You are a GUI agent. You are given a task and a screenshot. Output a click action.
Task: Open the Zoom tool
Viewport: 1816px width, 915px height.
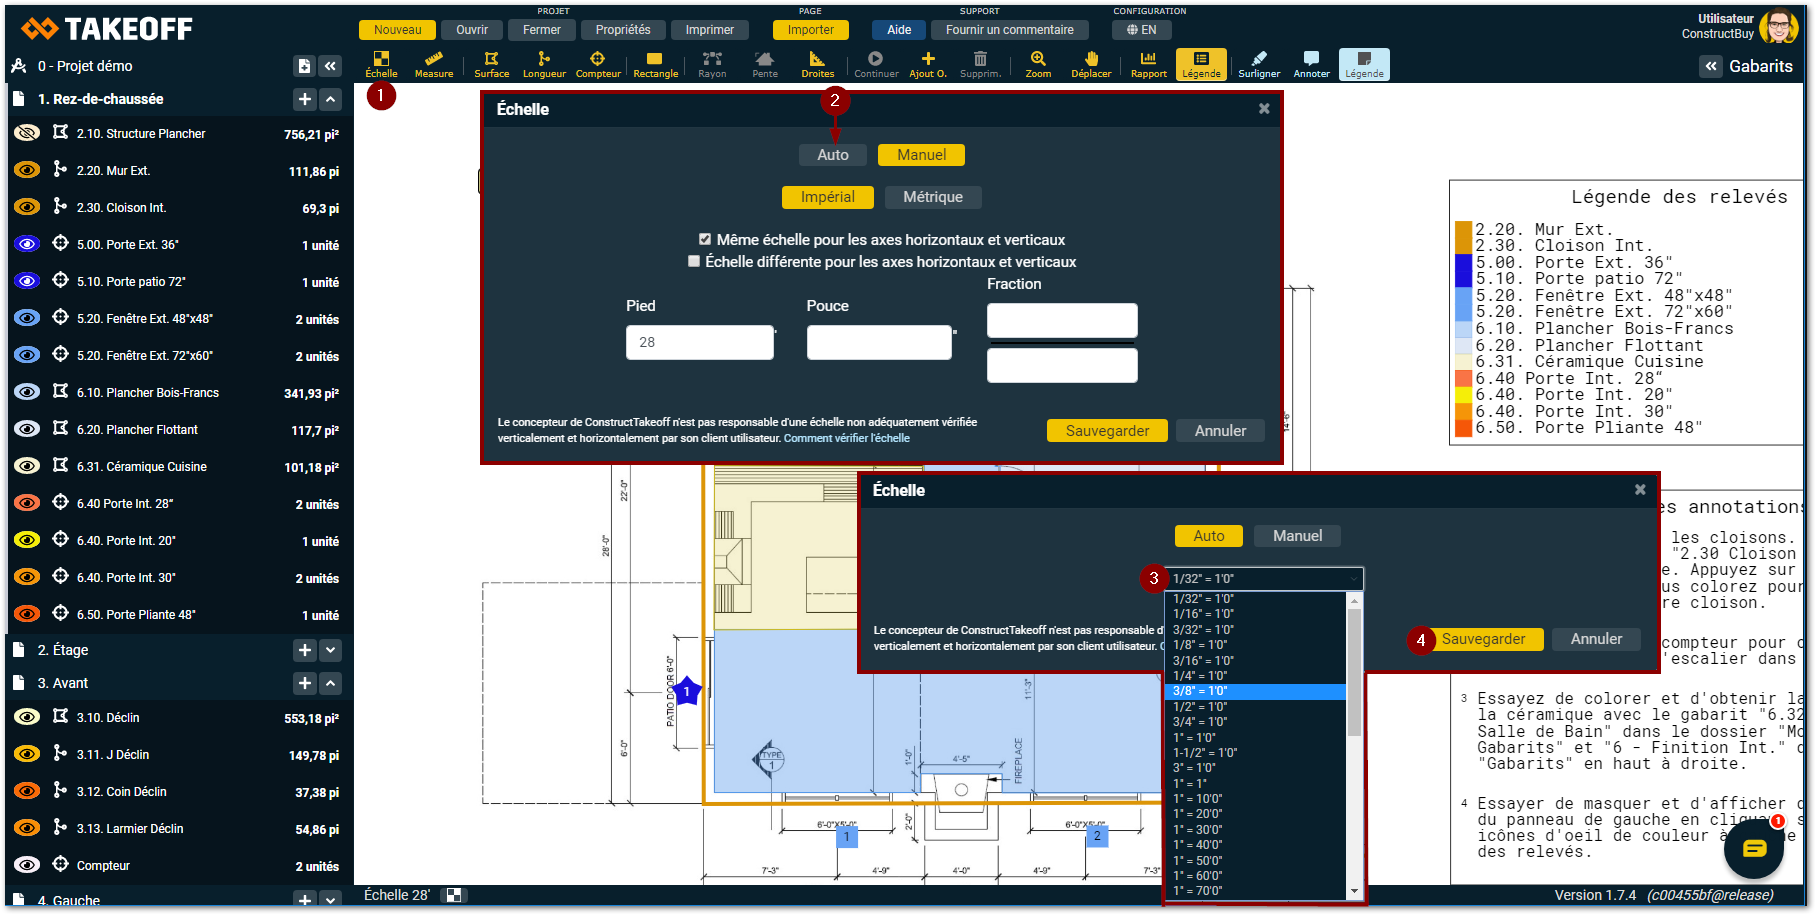(x=1038, y=64)
